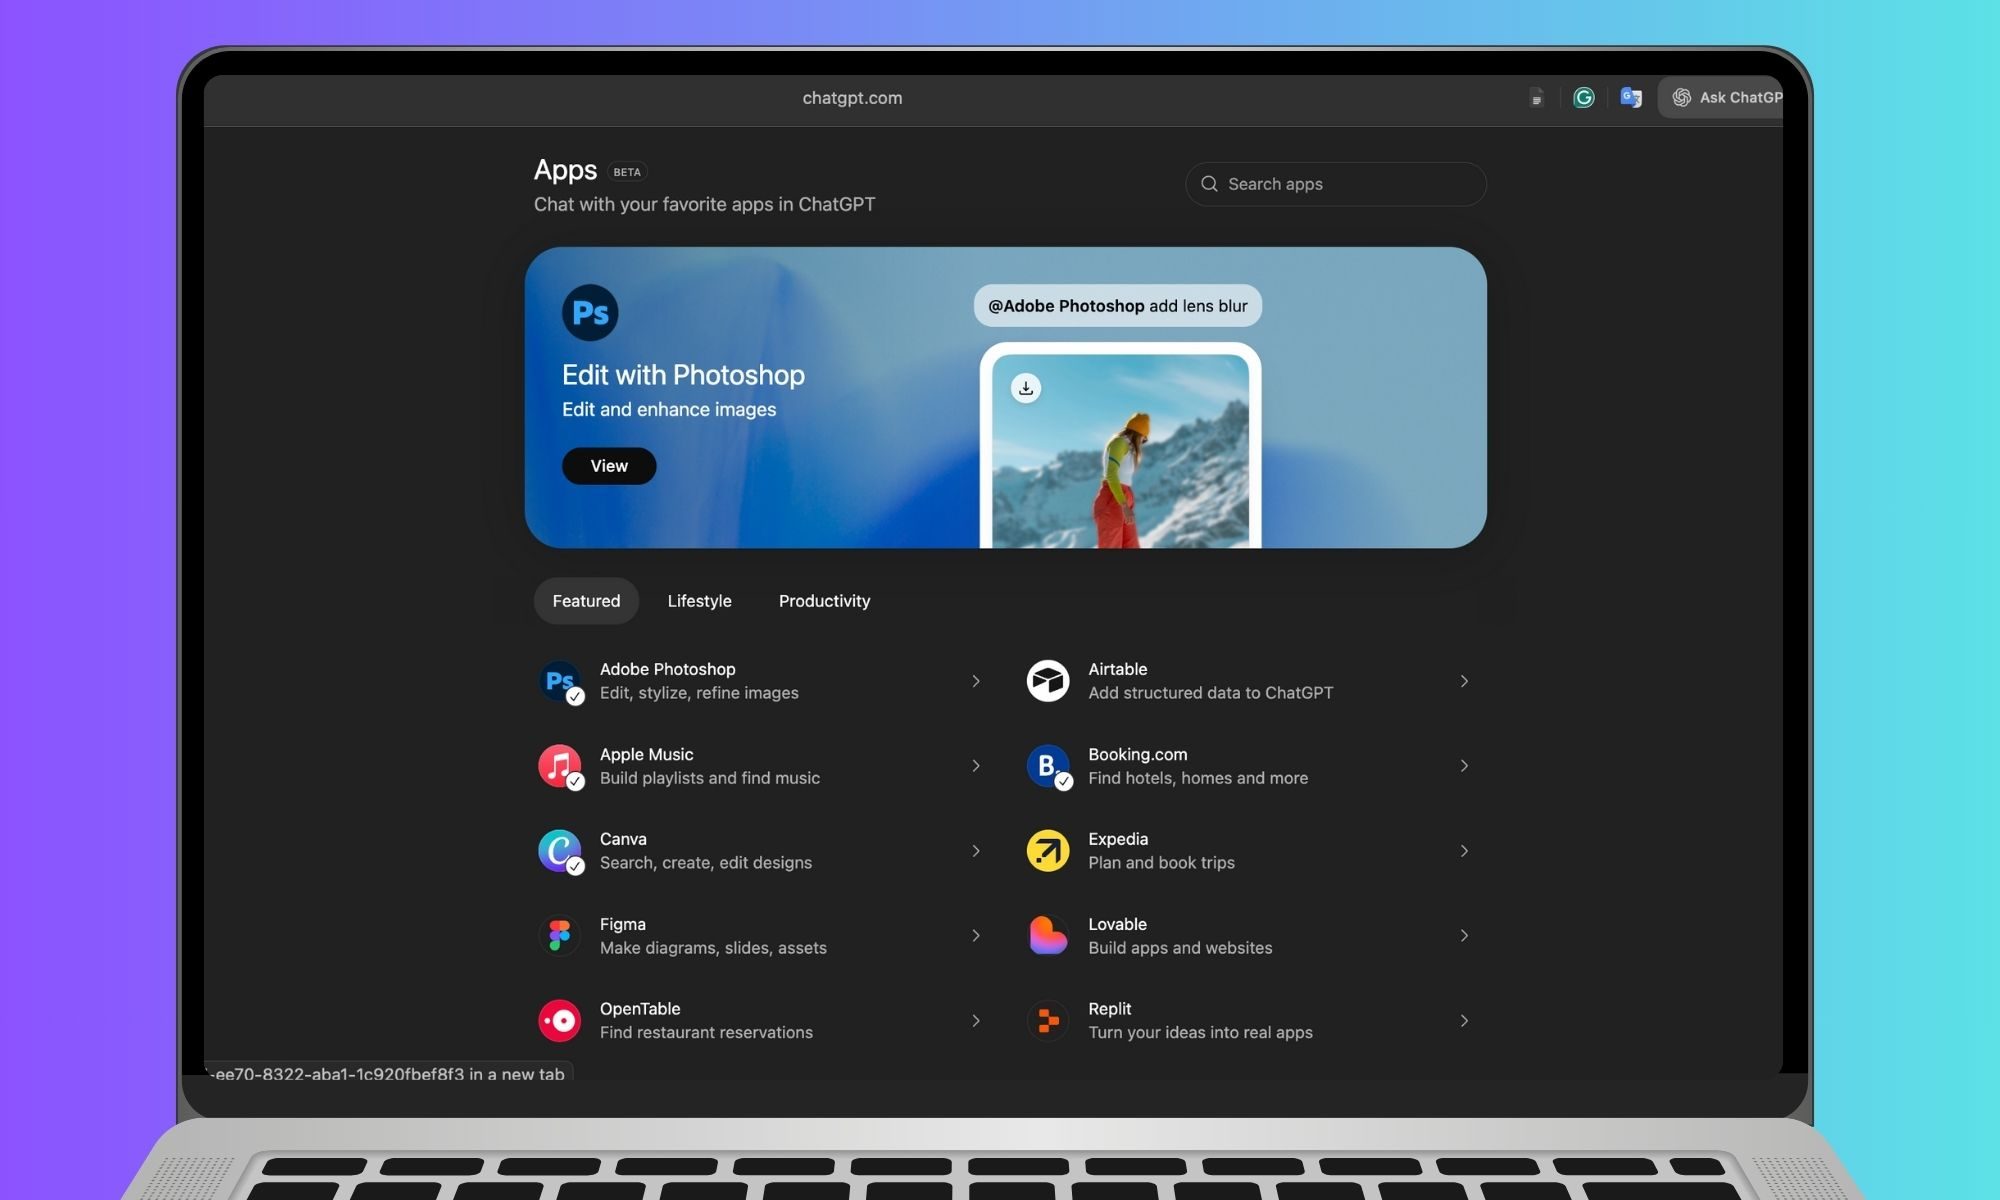
Task: Click the Replit app icon
Action: [x=1047, y=1020]
